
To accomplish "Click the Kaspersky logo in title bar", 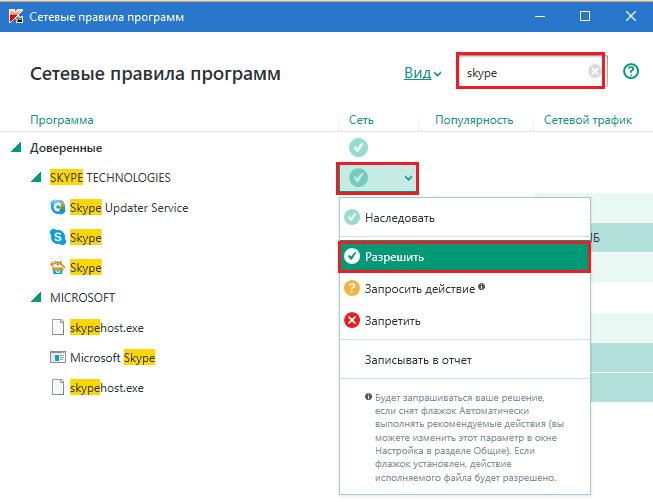I will 16,16.
